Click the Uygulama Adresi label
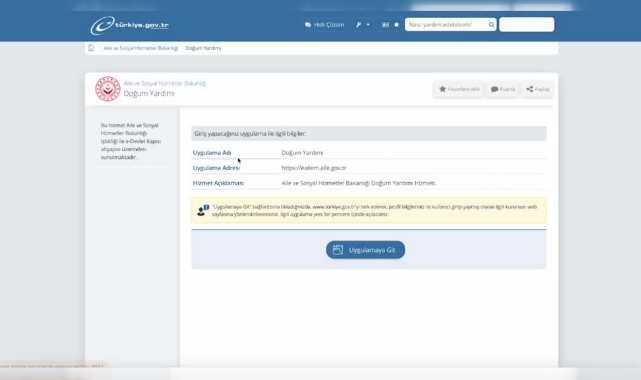 tap(216, 168)
